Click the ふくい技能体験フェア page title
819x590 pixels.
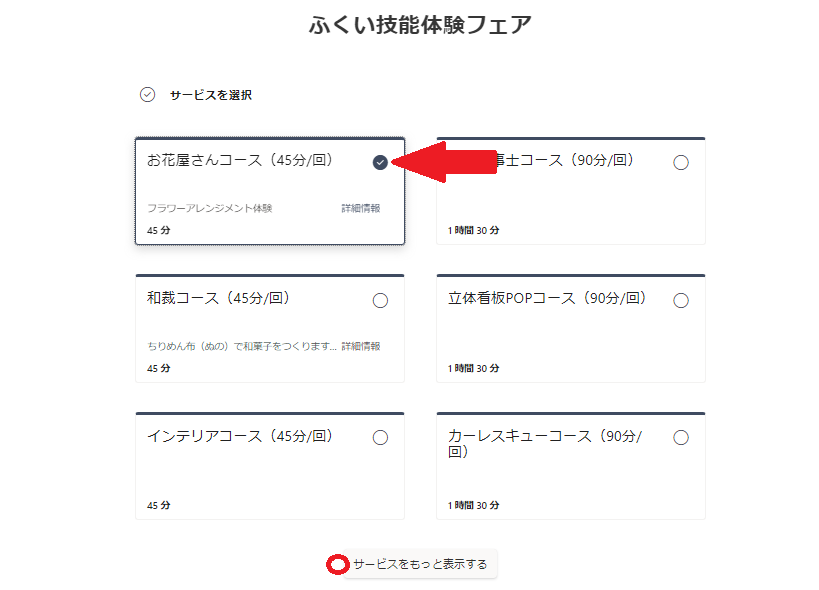(x=420, y=25)
